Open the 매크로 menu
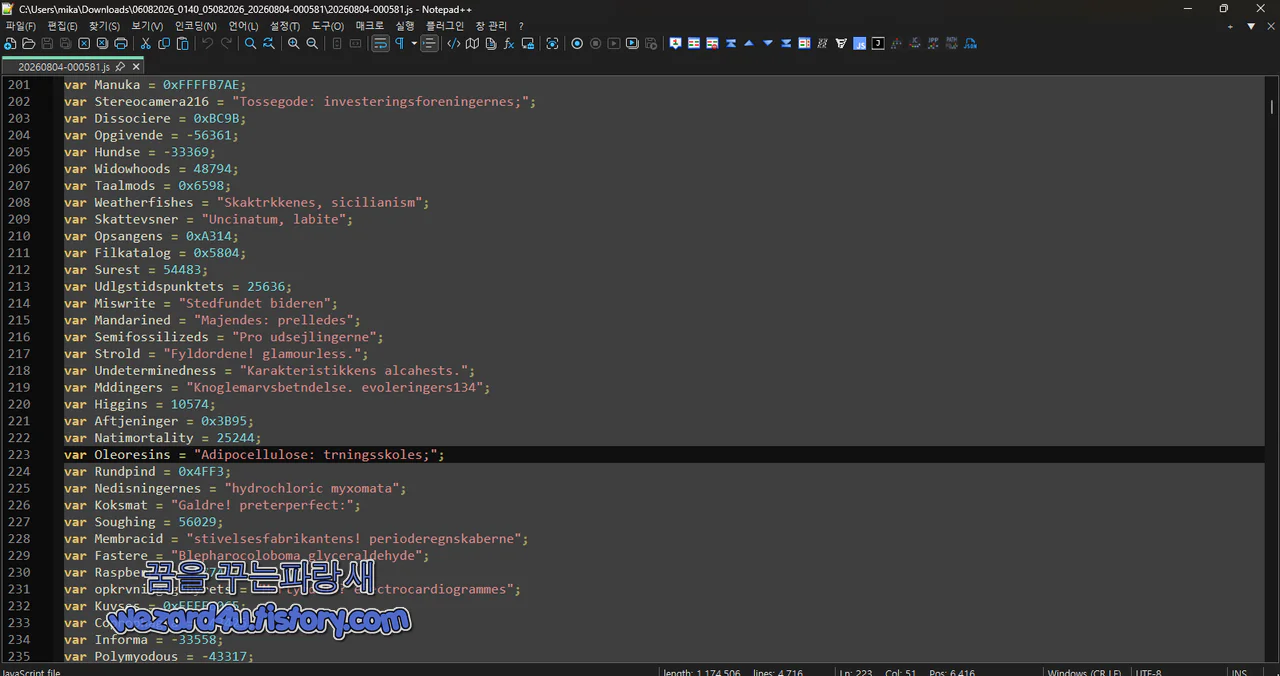The image size is (1280, 676). coord(369,26)
